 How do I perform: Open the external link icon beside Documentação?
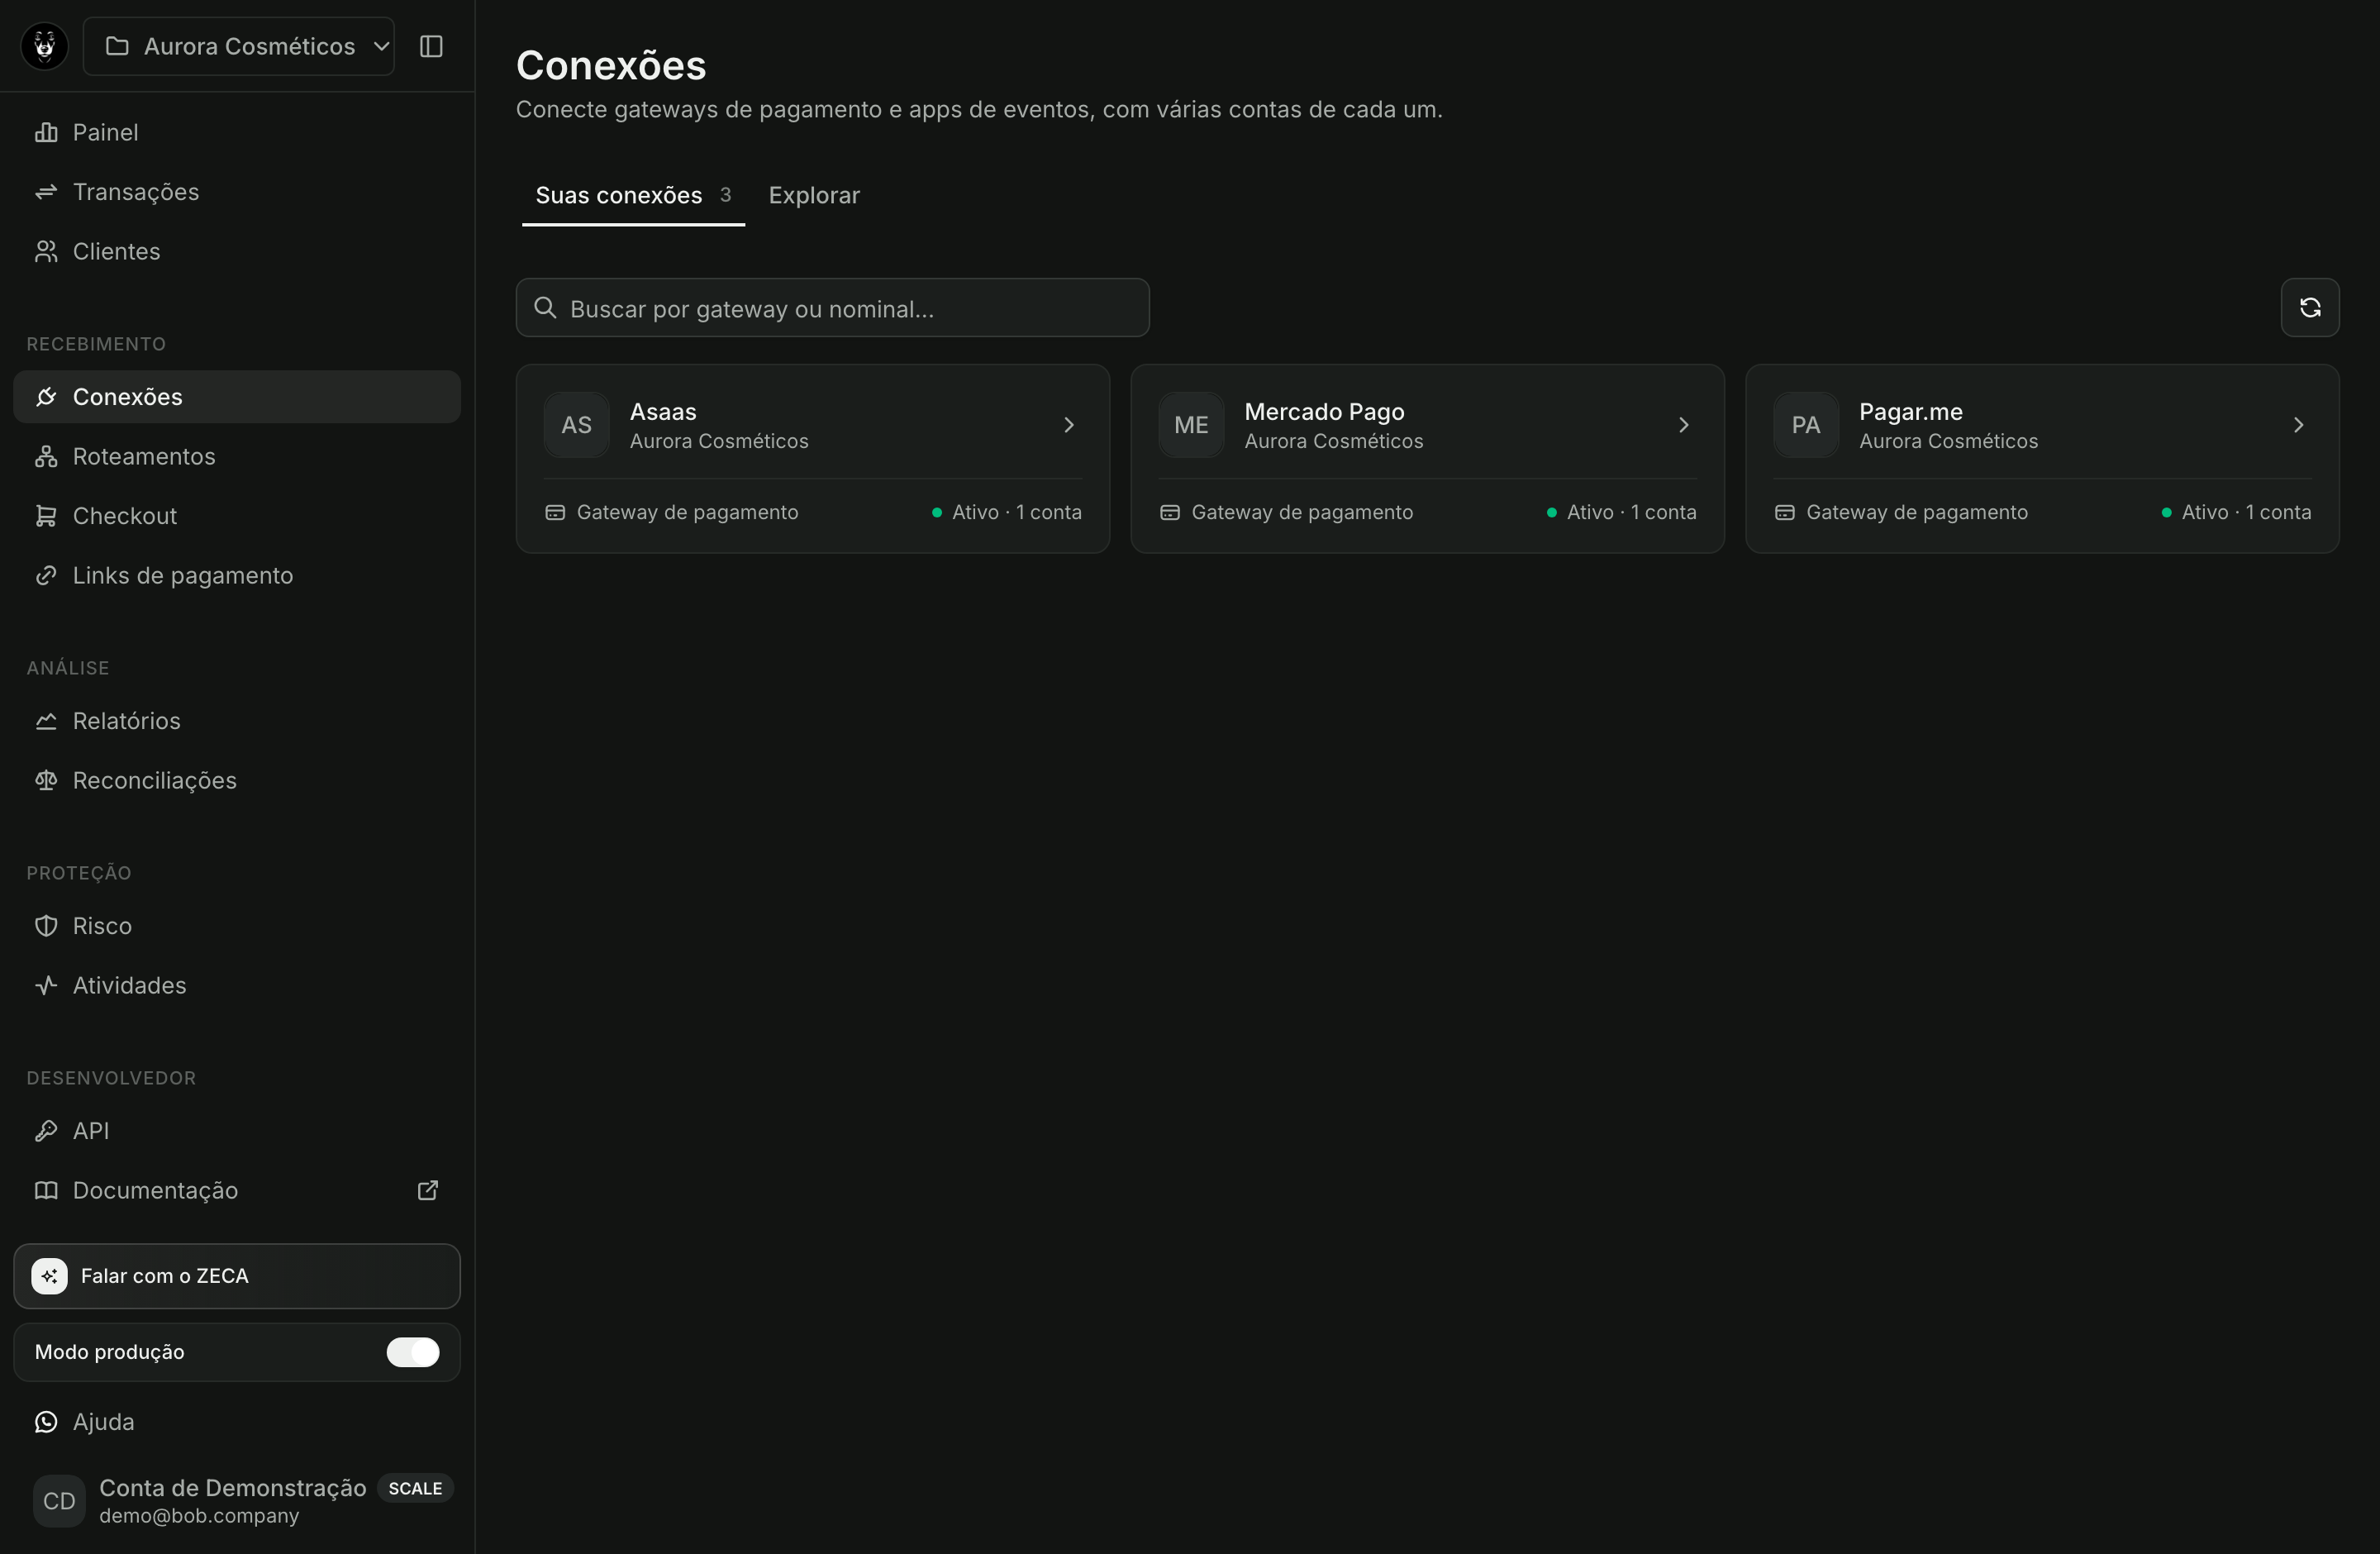pyautogui.click(x=428, y=1190)
